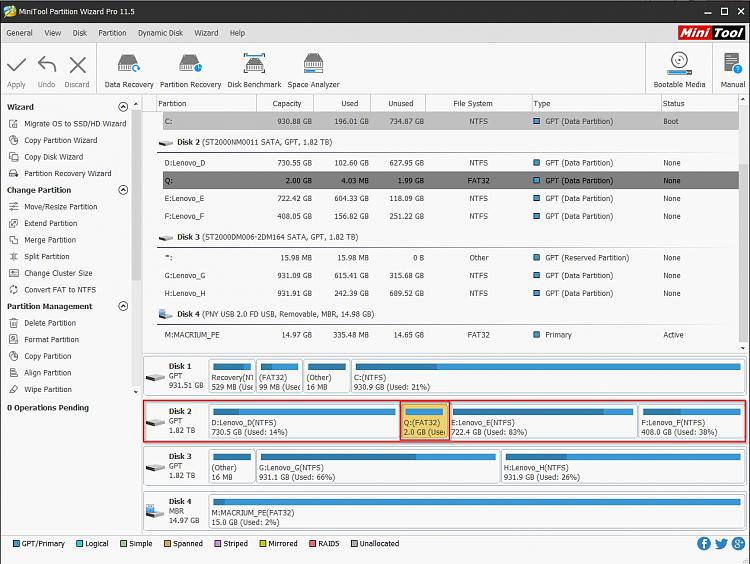Select Copy Partition in Partition Management
Viewport: 750px width, 564px height.
click(40, 356)
